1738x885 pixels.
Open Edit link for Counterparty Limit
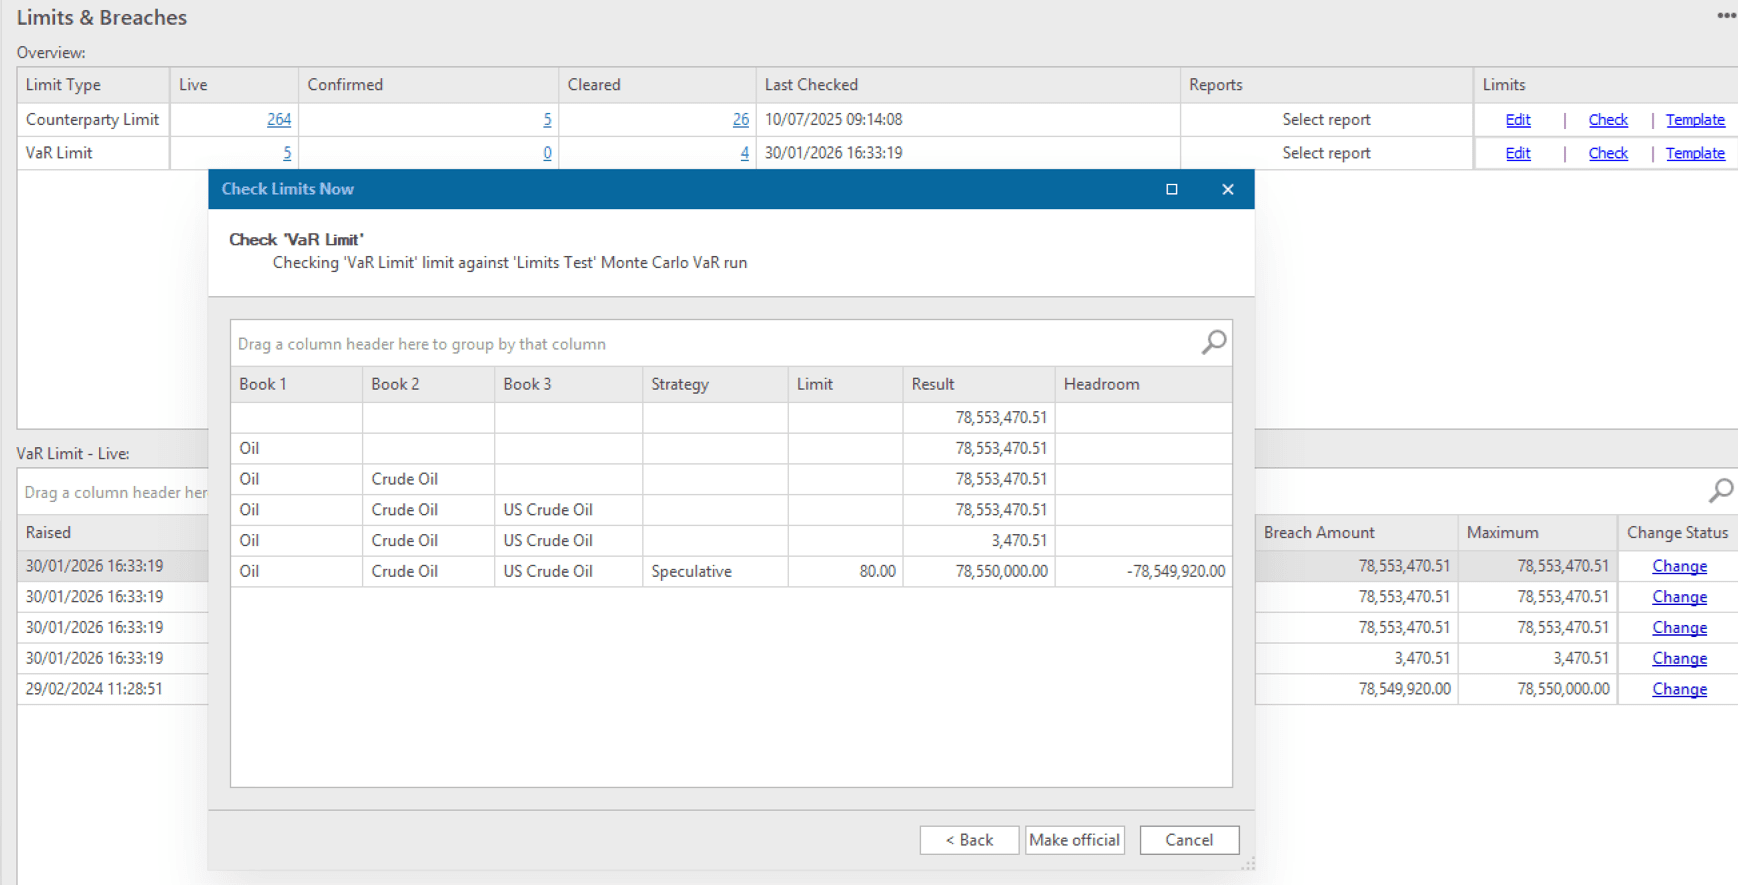tap(1517, 120)
